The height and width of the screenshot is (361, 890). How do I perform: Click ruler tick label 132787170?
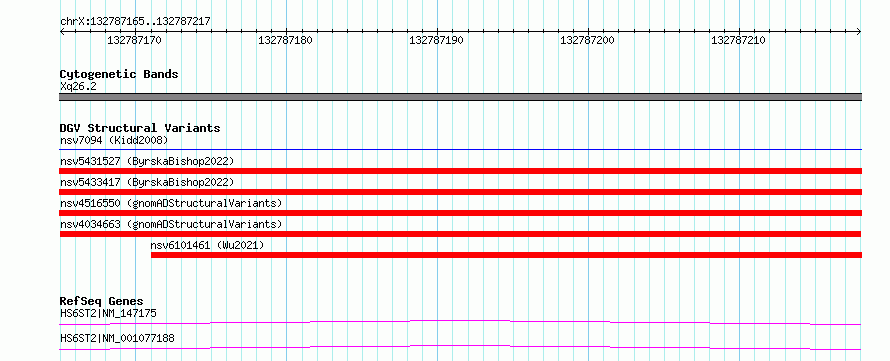coord(134,40)
